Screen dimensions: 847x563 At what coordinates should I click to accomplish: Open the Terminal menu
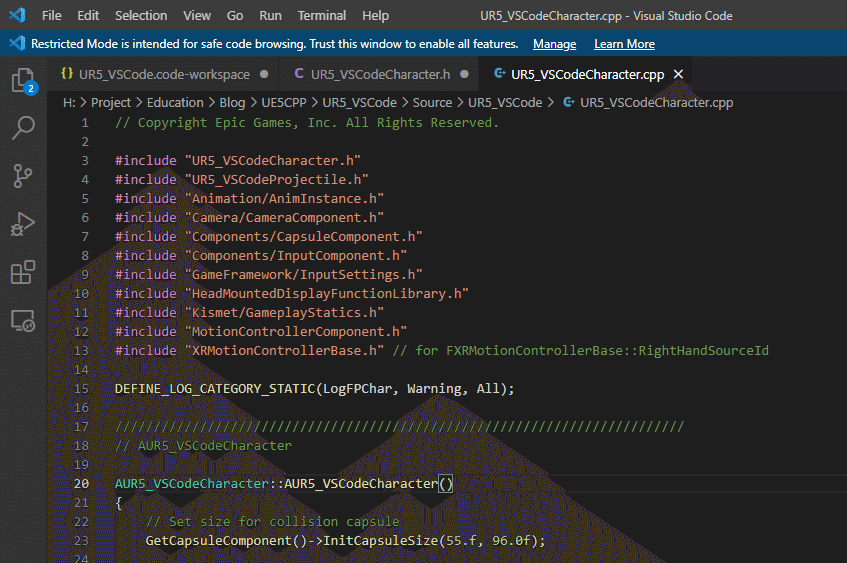[x=322, y=16]
